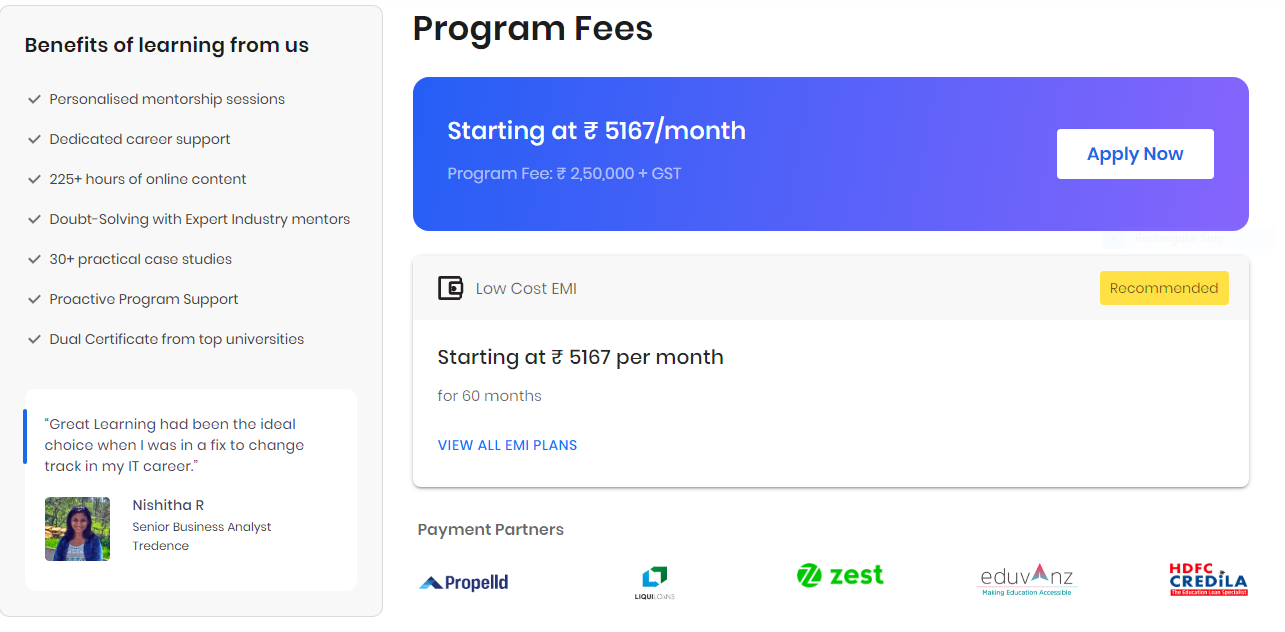
Task: Click checkmark beside Personalised mentorship sessions
Action: tap(34, 99)
